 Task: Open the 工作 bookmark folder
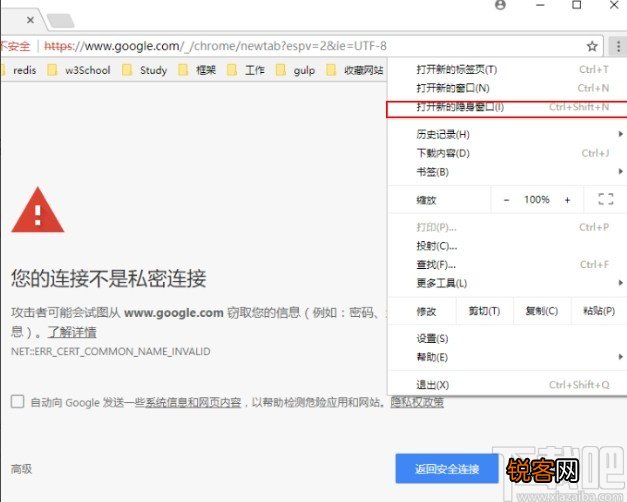click(x=246, y=70)
